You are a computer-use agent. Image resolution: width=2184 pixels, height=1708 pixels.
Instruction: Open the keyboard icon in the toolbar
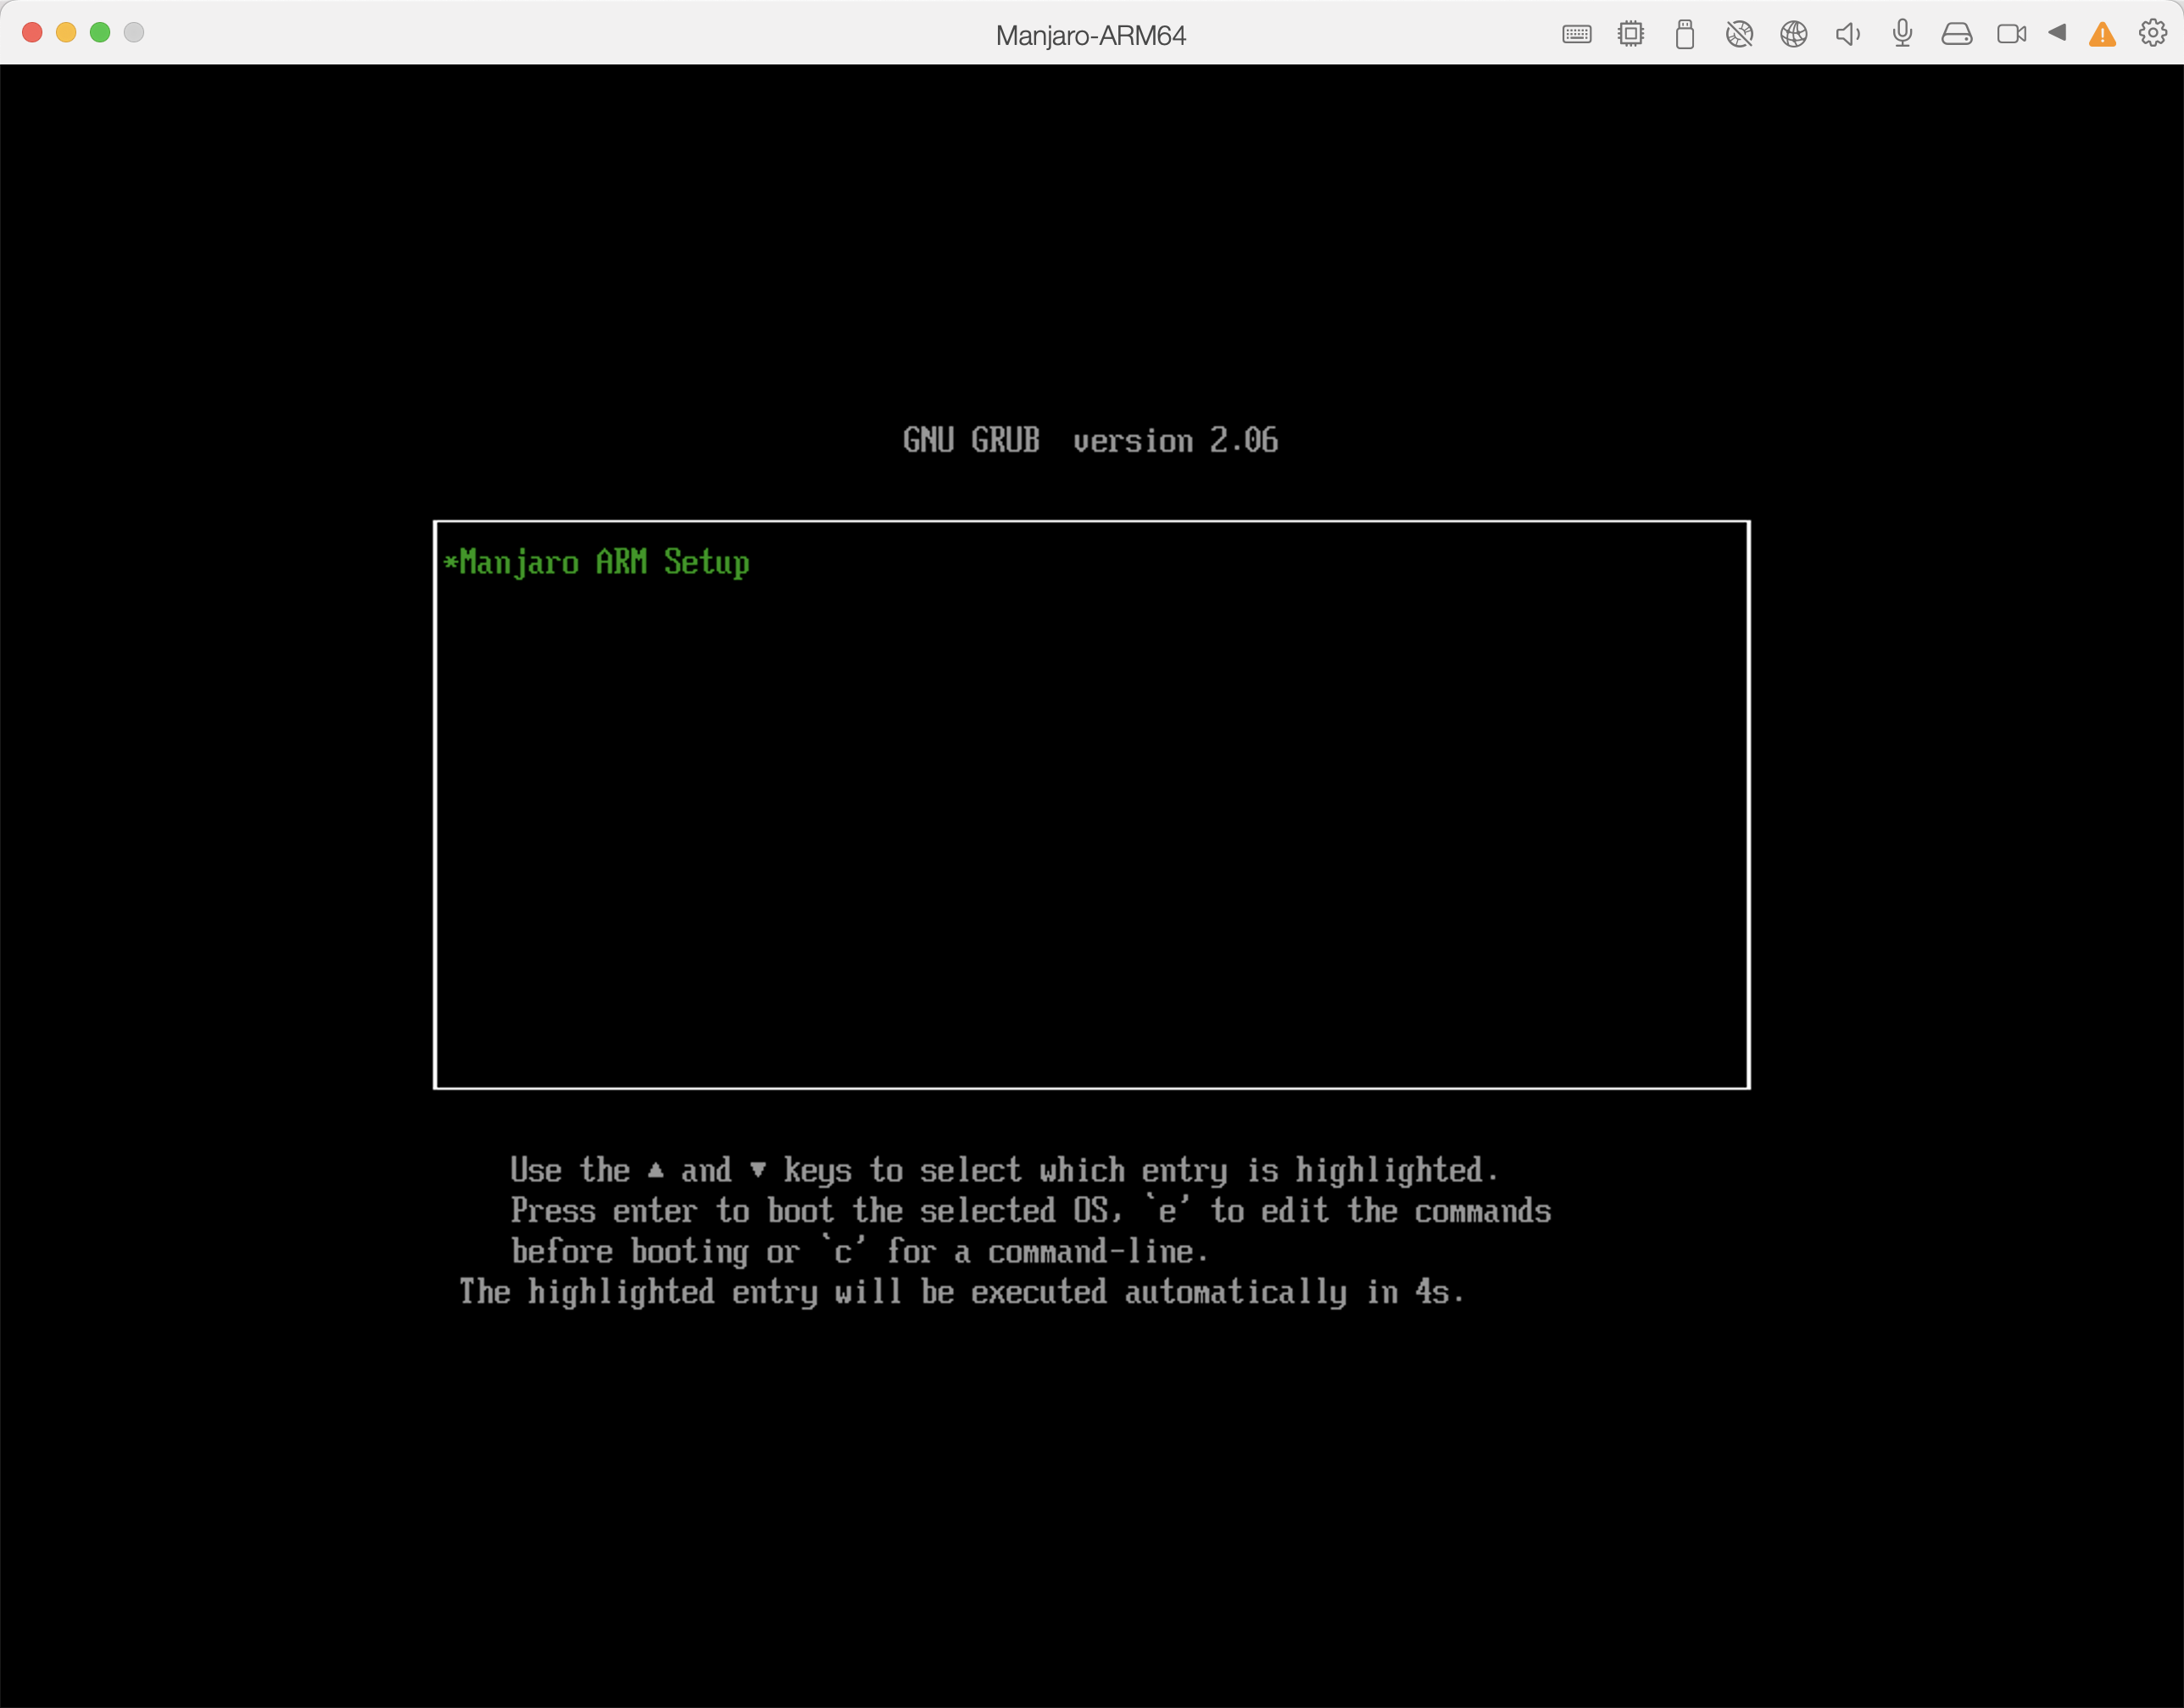[1577, 35]
